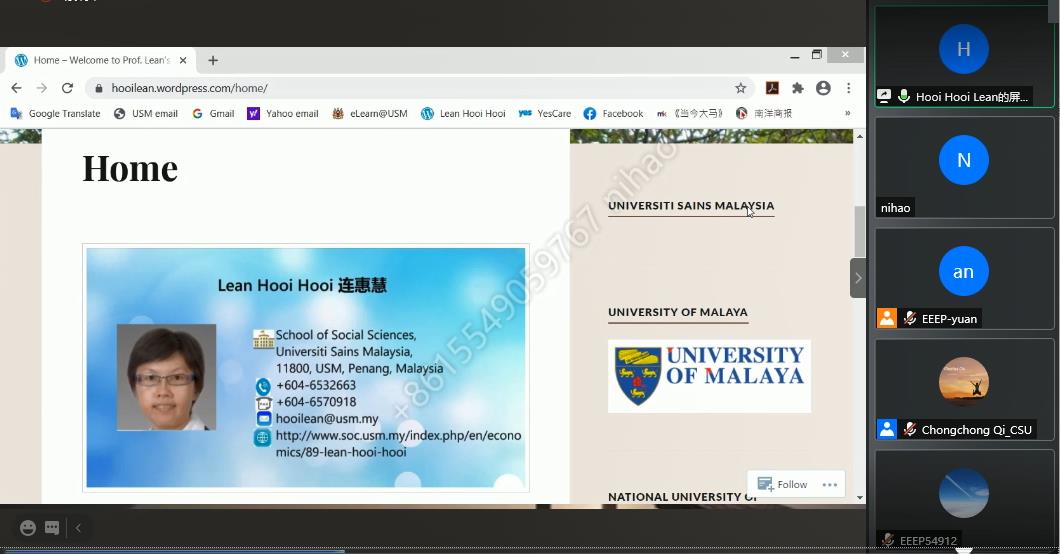Close the Home – Welcome to Prof. Lean's tab
Image resolution: width=1060 pixels, height=554 pixels.
(183, 60)
